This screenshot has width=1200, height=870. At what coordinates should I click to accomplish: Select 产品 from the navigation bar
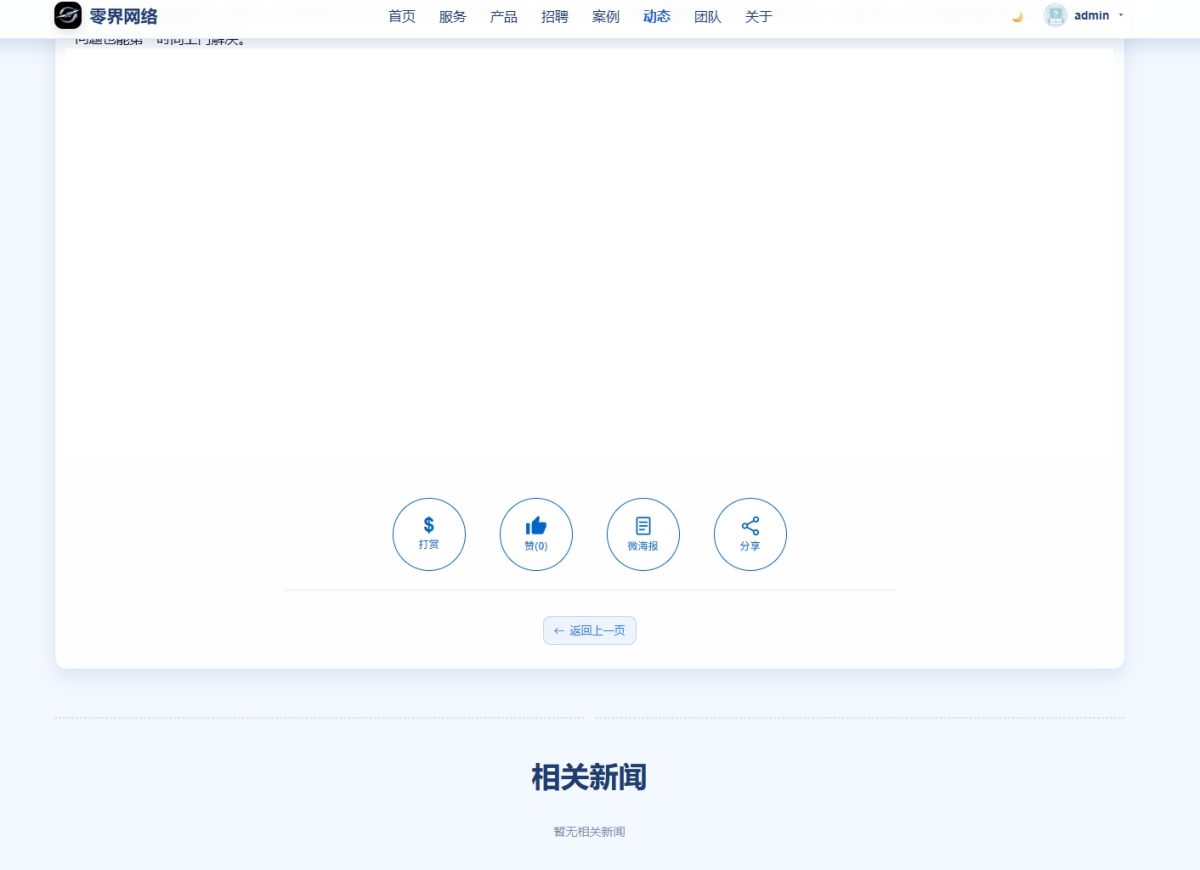(504, 17)
